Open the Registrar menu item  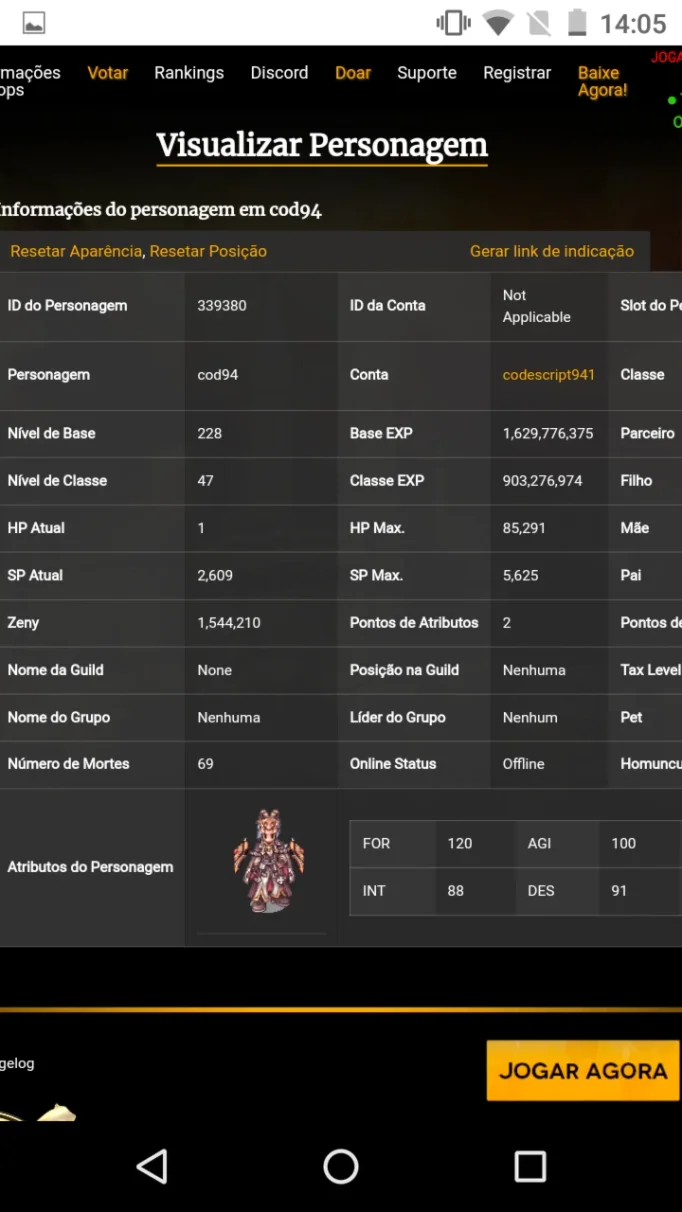pos(517,73)
